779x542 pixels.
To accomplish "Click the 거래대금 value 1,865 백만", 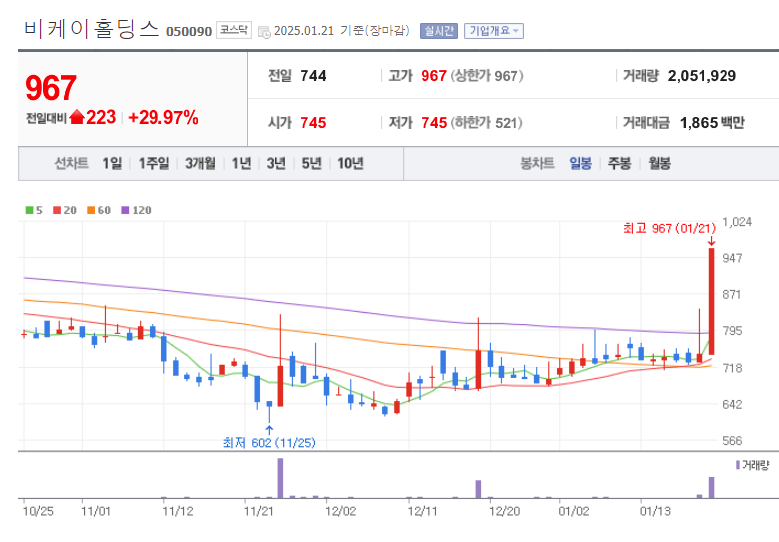I will (712, 123).
